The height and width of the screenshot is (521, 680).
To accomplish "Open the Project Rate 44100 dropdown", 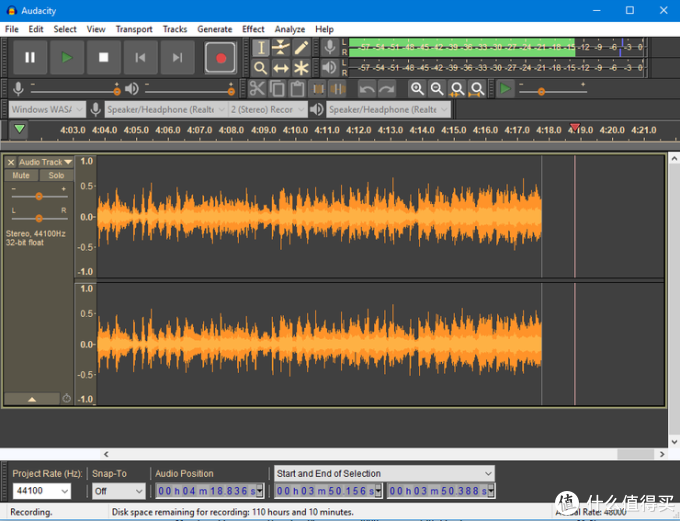I will (41, 491).
